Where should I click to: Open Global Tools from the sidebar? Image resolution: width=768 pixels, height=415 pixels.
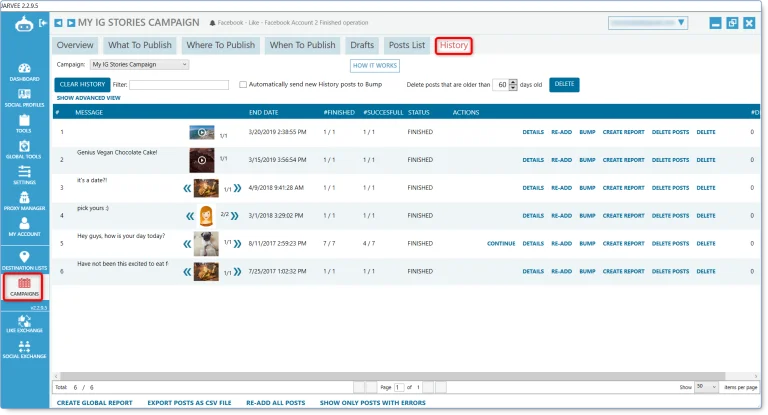(24, 149)
